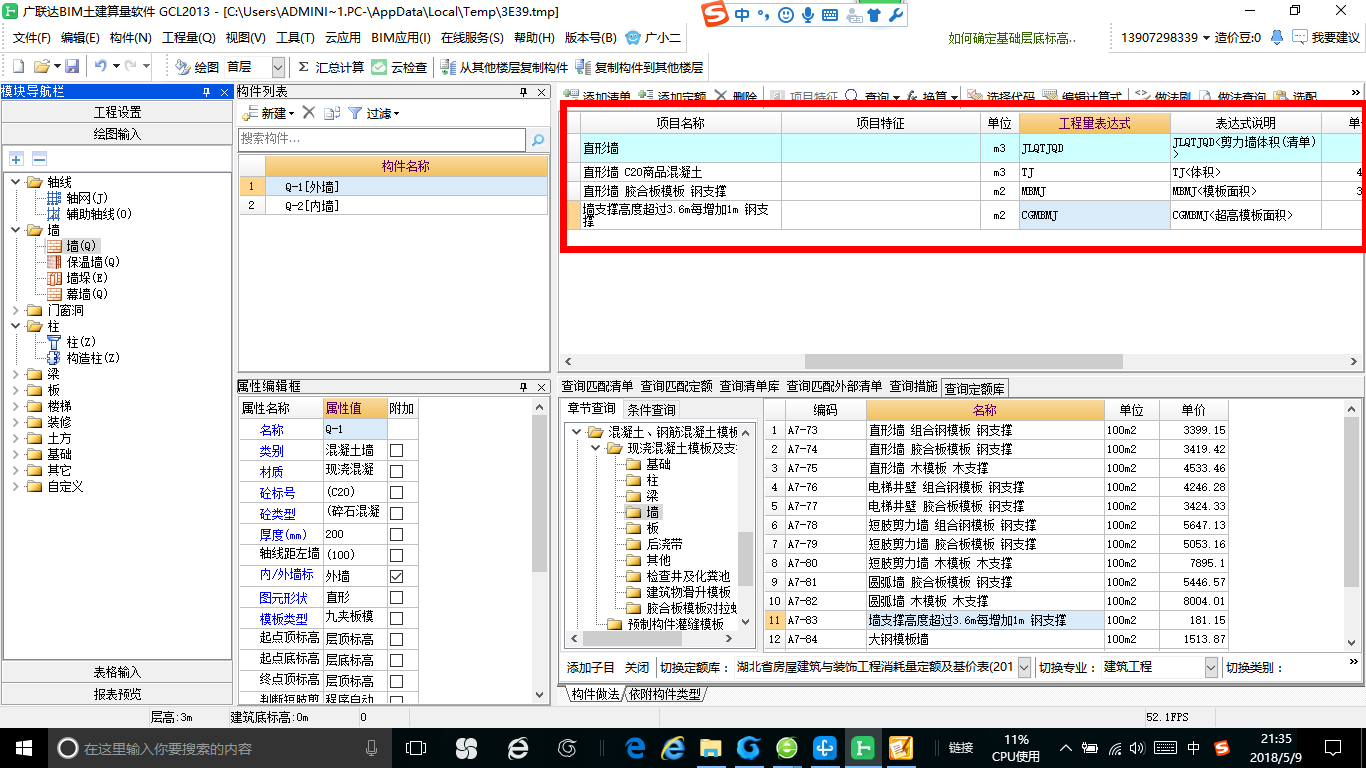Viewport: 1366px width, 768px height.
Task: Click the search magnifier icon in component list
Action: (538, 139)
